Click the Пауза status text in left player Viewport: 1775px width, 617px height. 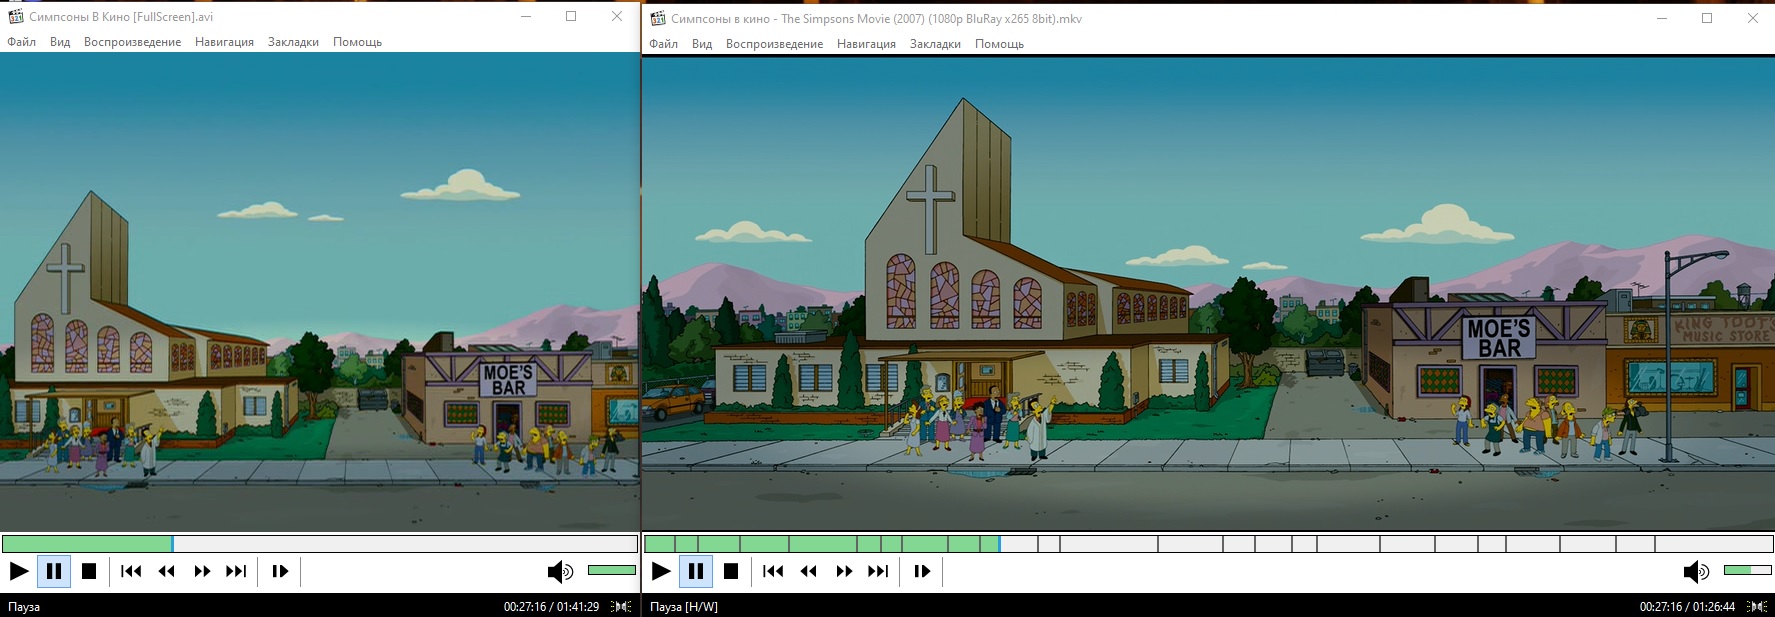pyautogui.click(x=24, y=607)
